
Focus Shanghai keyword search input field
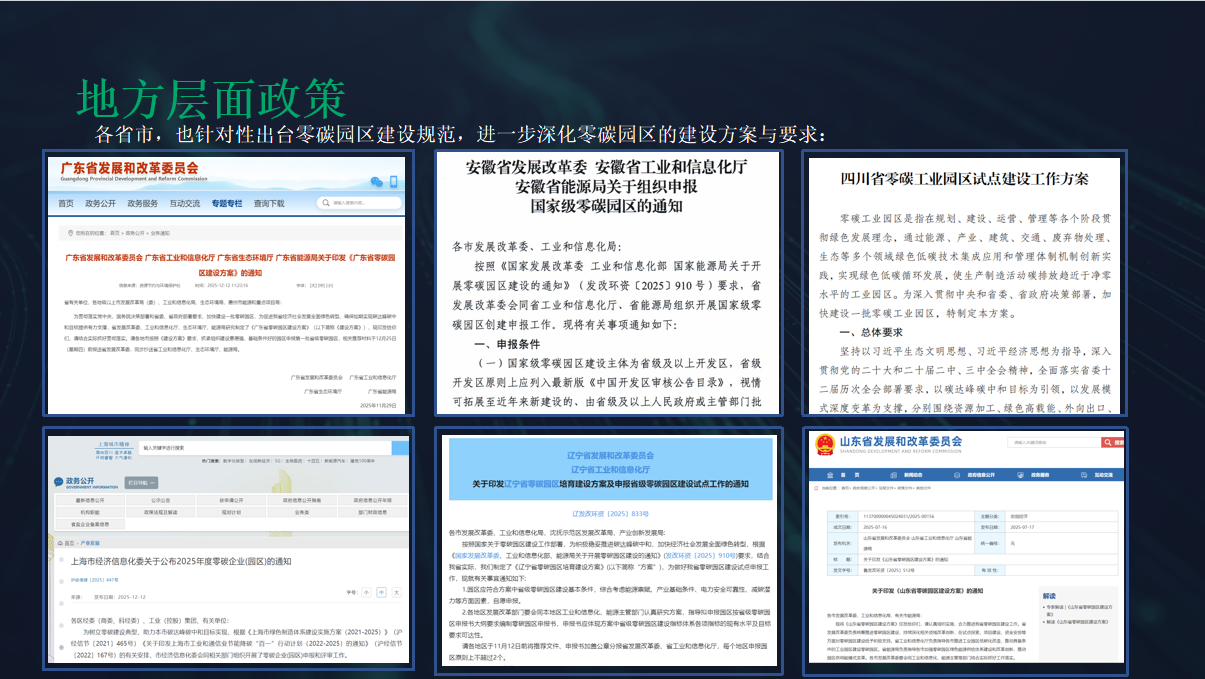pyautogui.click(x=265, y=448)
